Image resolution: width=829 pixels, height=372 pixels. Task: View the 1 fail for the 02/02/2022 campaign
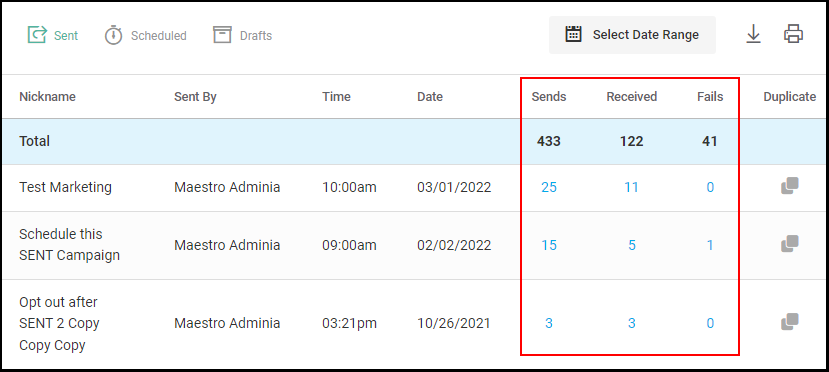point(710,245)
